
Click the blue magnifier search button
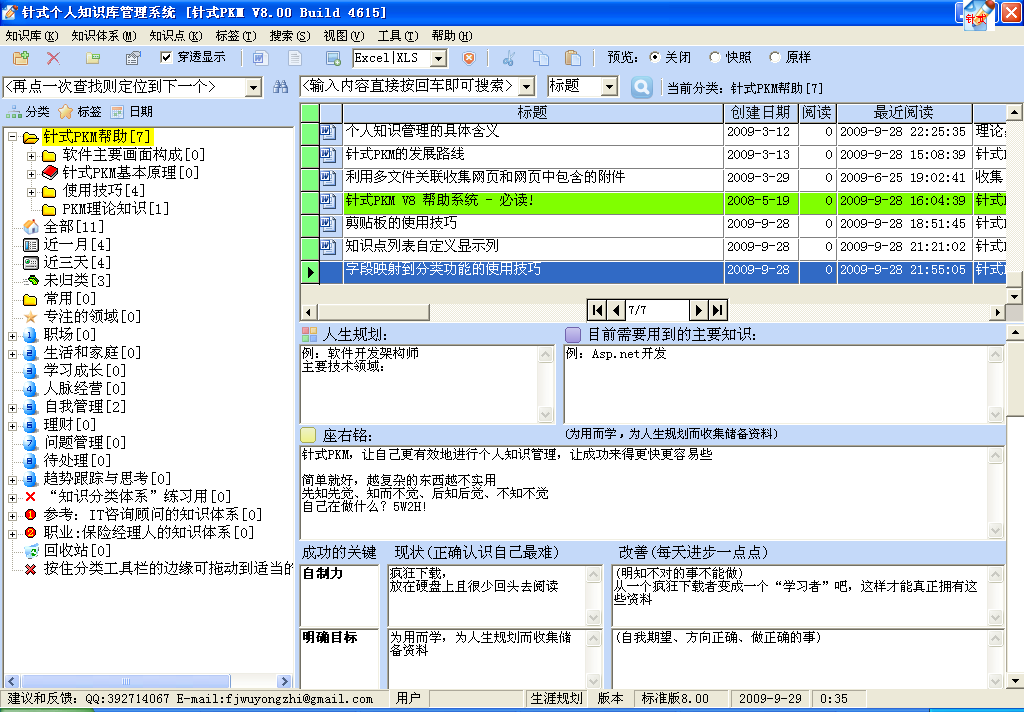(x=642, y=87)
